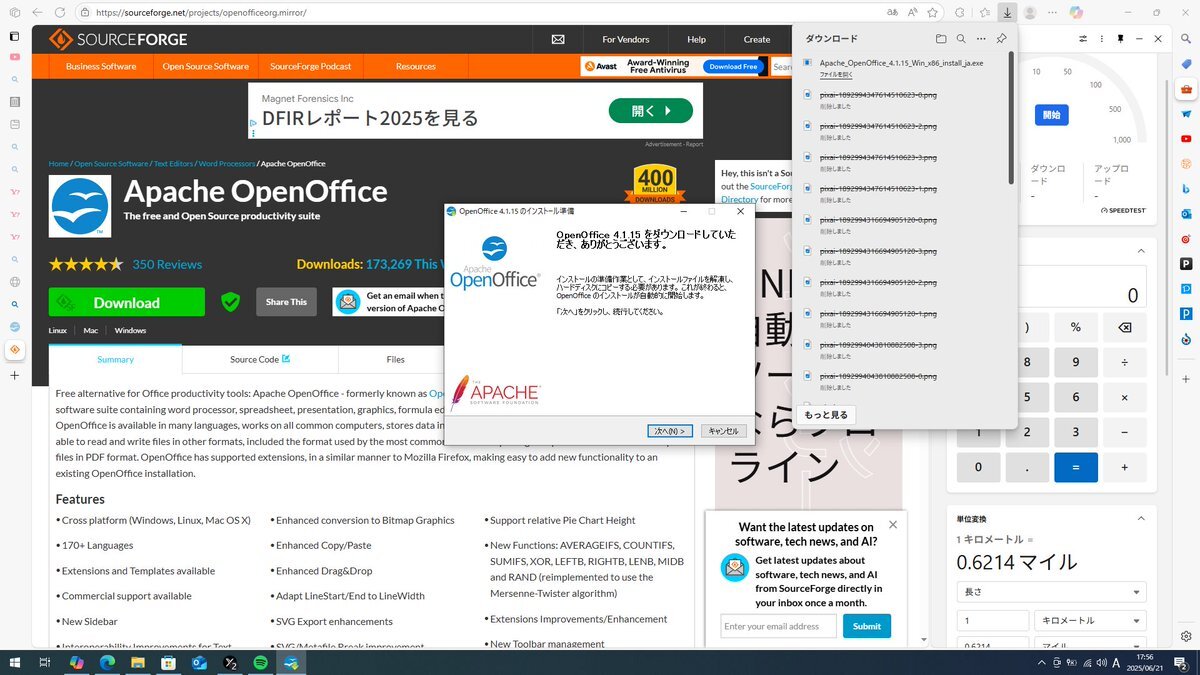The image size is (1200, 675).
Task: Open the Resources menu
Action: pos(416,66)
